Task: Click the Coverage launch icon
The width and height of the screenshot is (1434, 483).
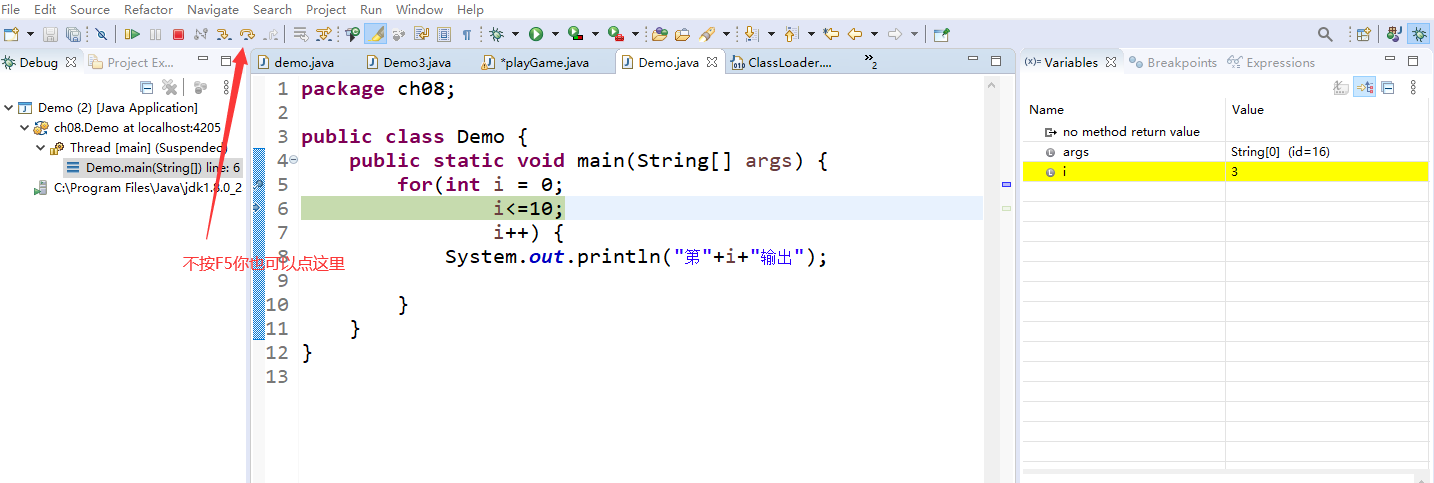Action: pyautogui.click(x=575, y=34)
